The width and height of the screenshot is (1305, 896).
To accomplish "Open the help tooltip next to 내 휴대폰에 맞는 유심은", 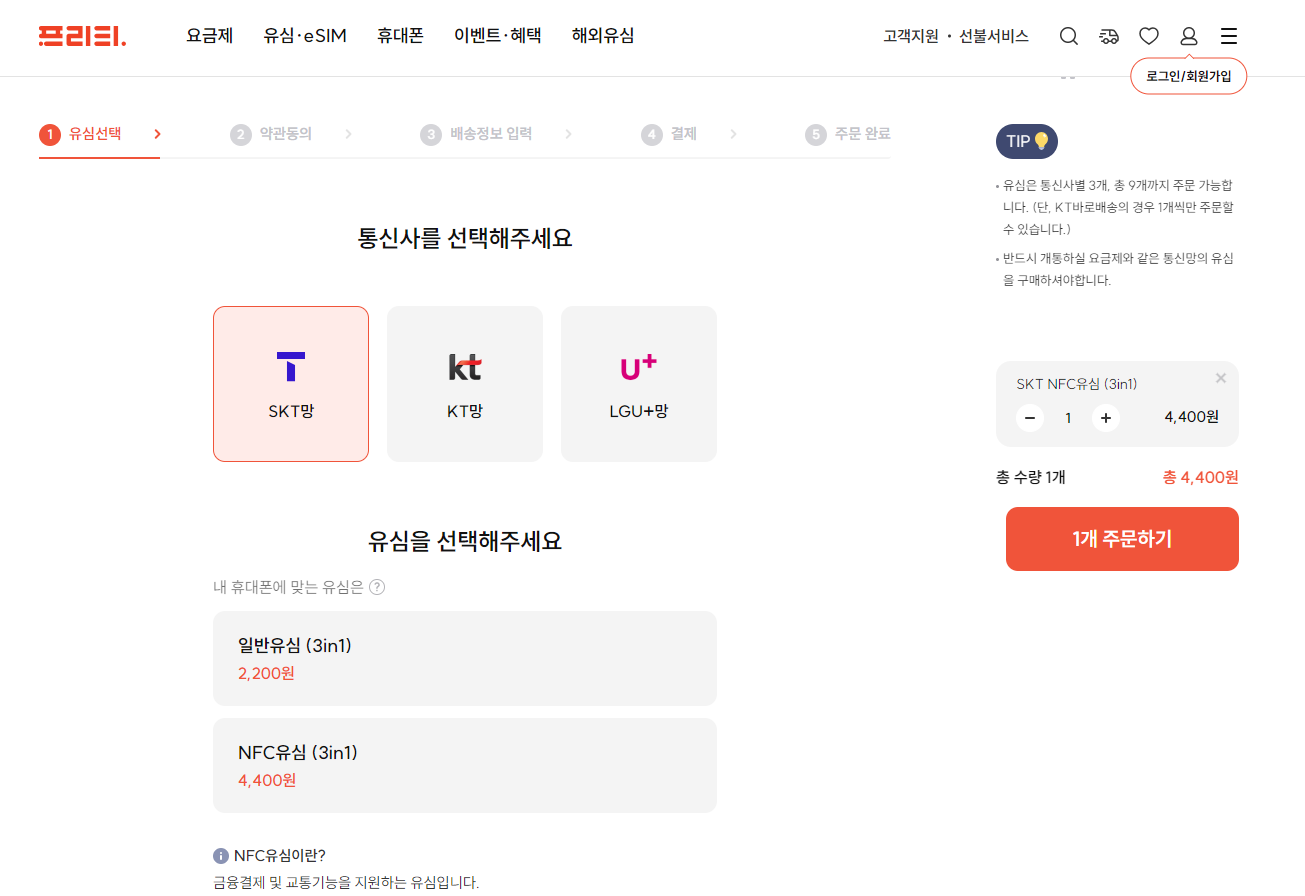I will (x=378, y=588).
